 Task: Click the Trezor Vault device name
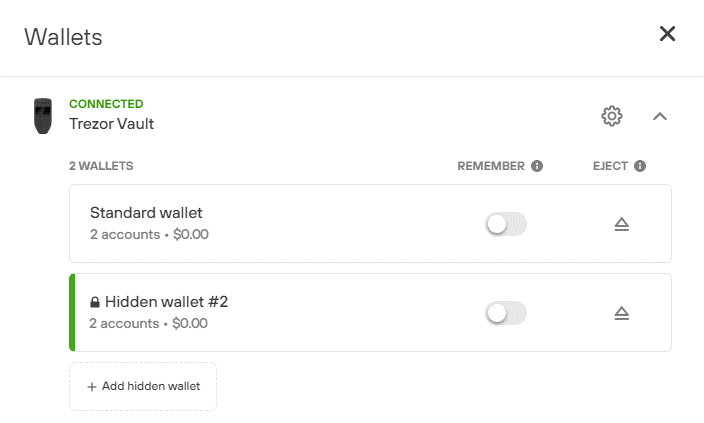[111, 124]
